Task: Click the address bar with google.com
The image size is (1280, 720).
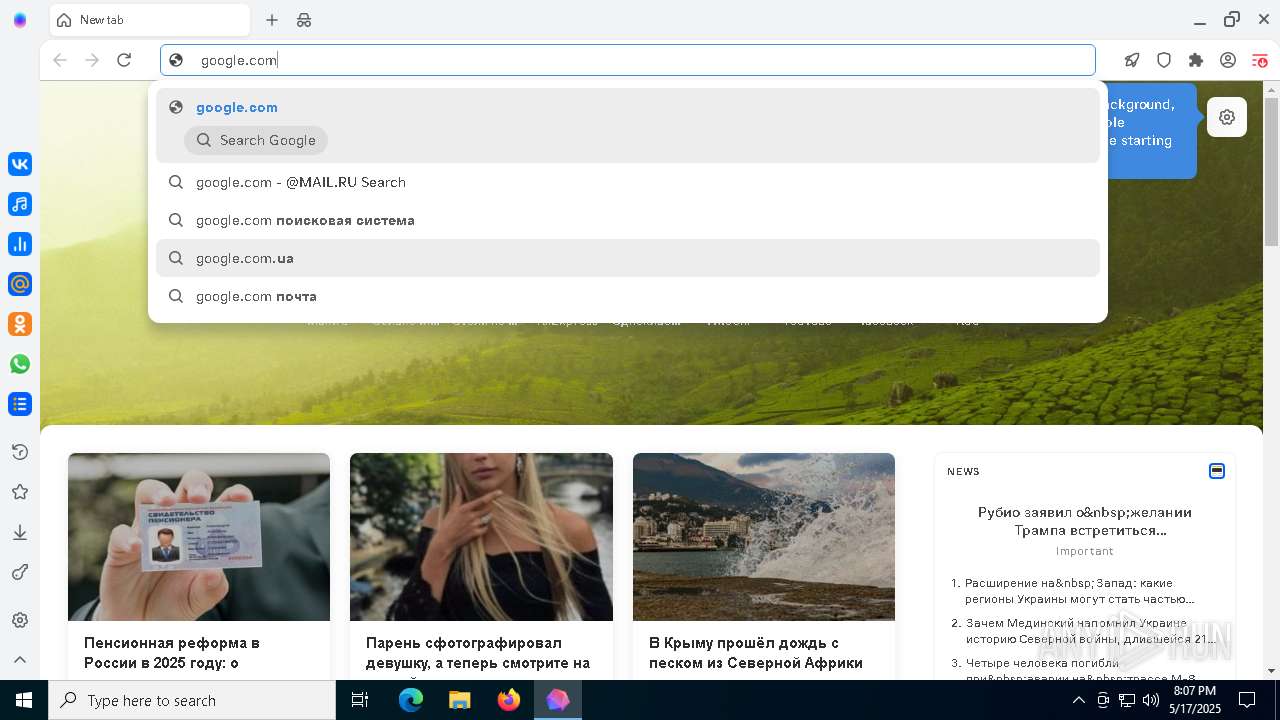Action: click(628, 60)
